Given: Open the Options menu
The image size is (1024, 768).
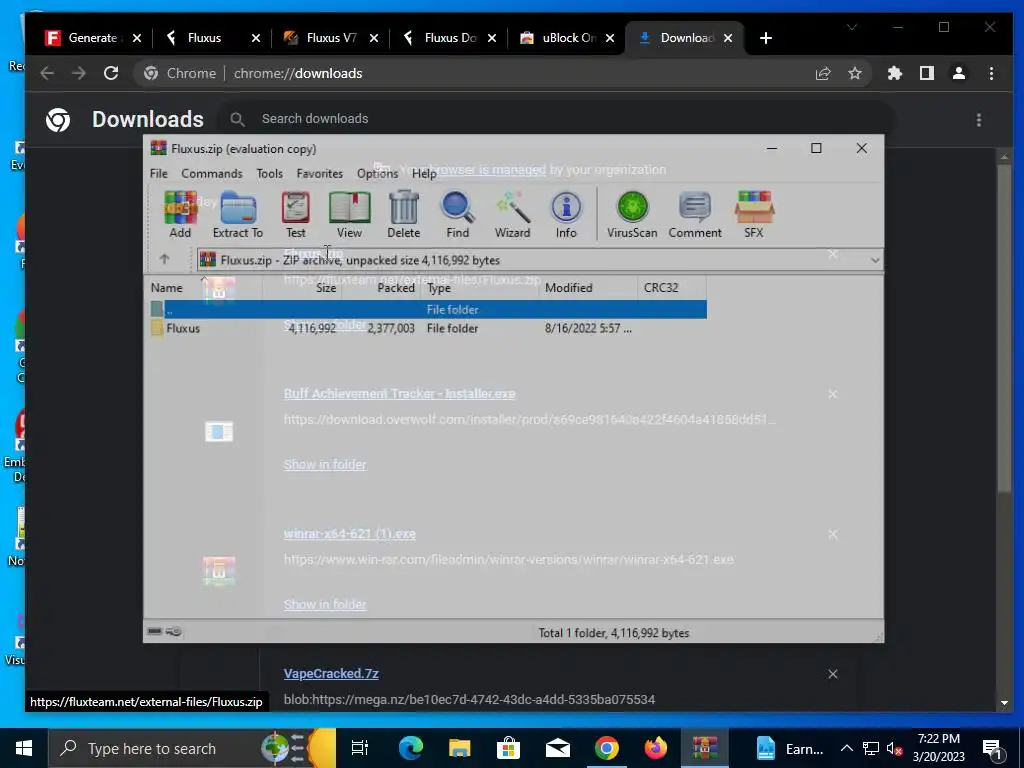Looking at the screenshot, I should coord(377,174).
